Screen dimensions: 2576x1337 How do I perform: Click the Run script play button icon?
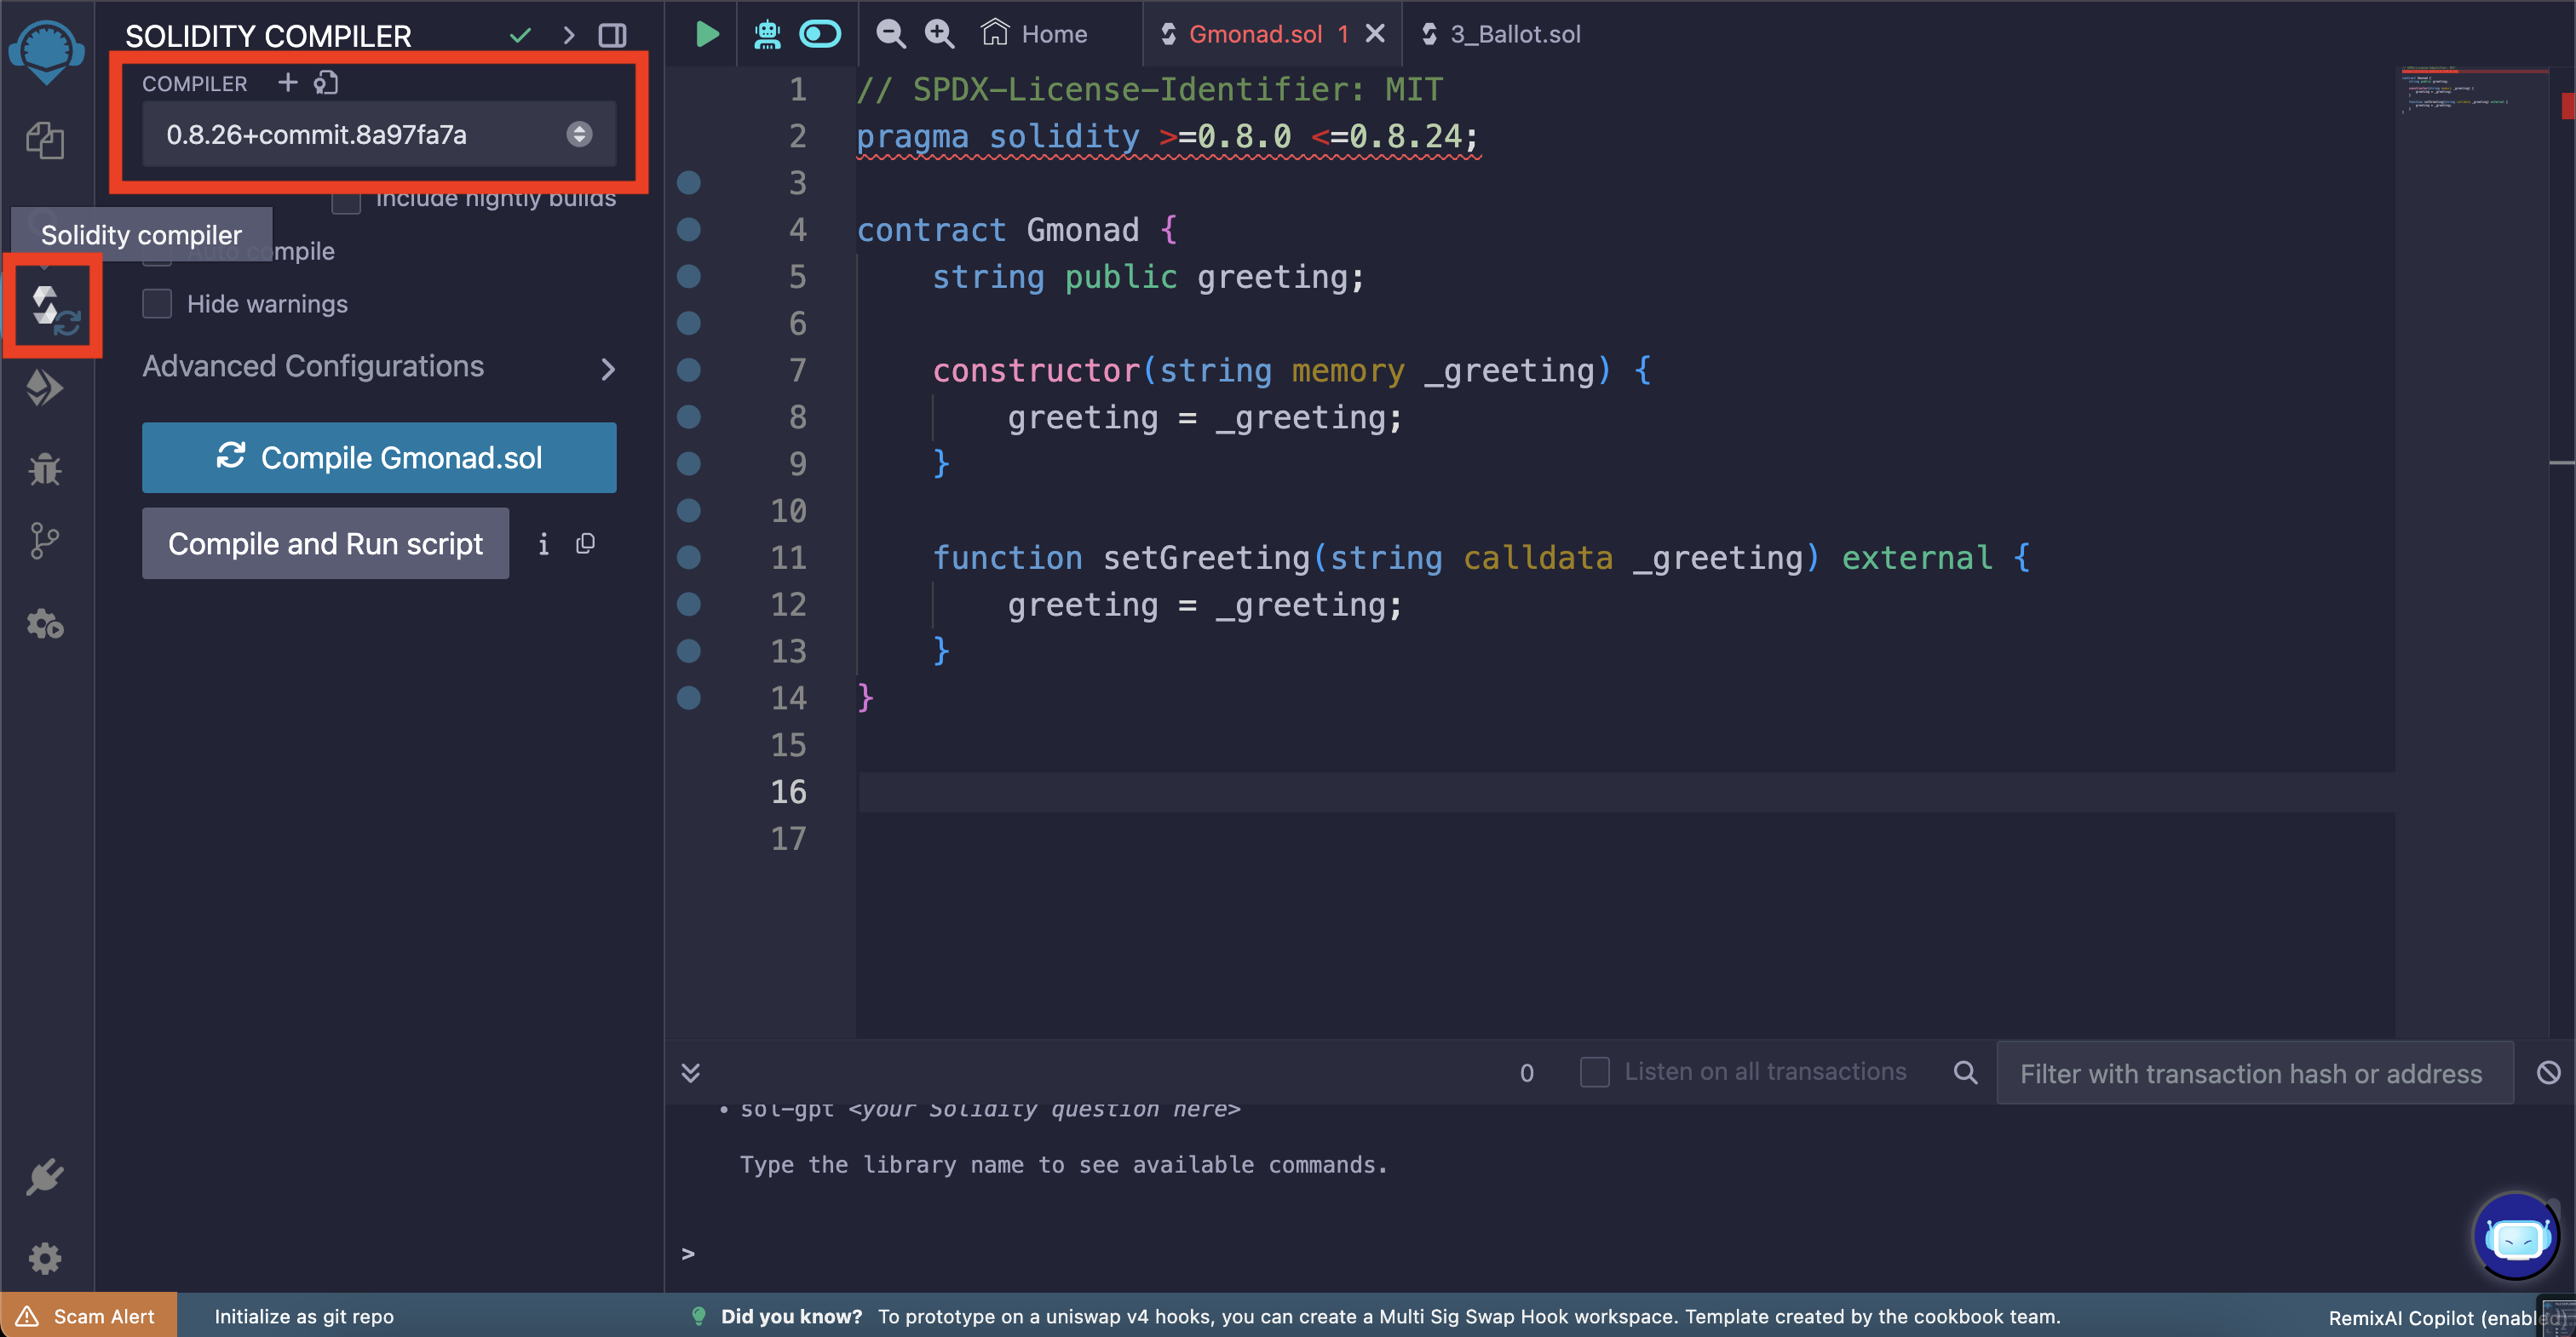click(x=705, y=32)
